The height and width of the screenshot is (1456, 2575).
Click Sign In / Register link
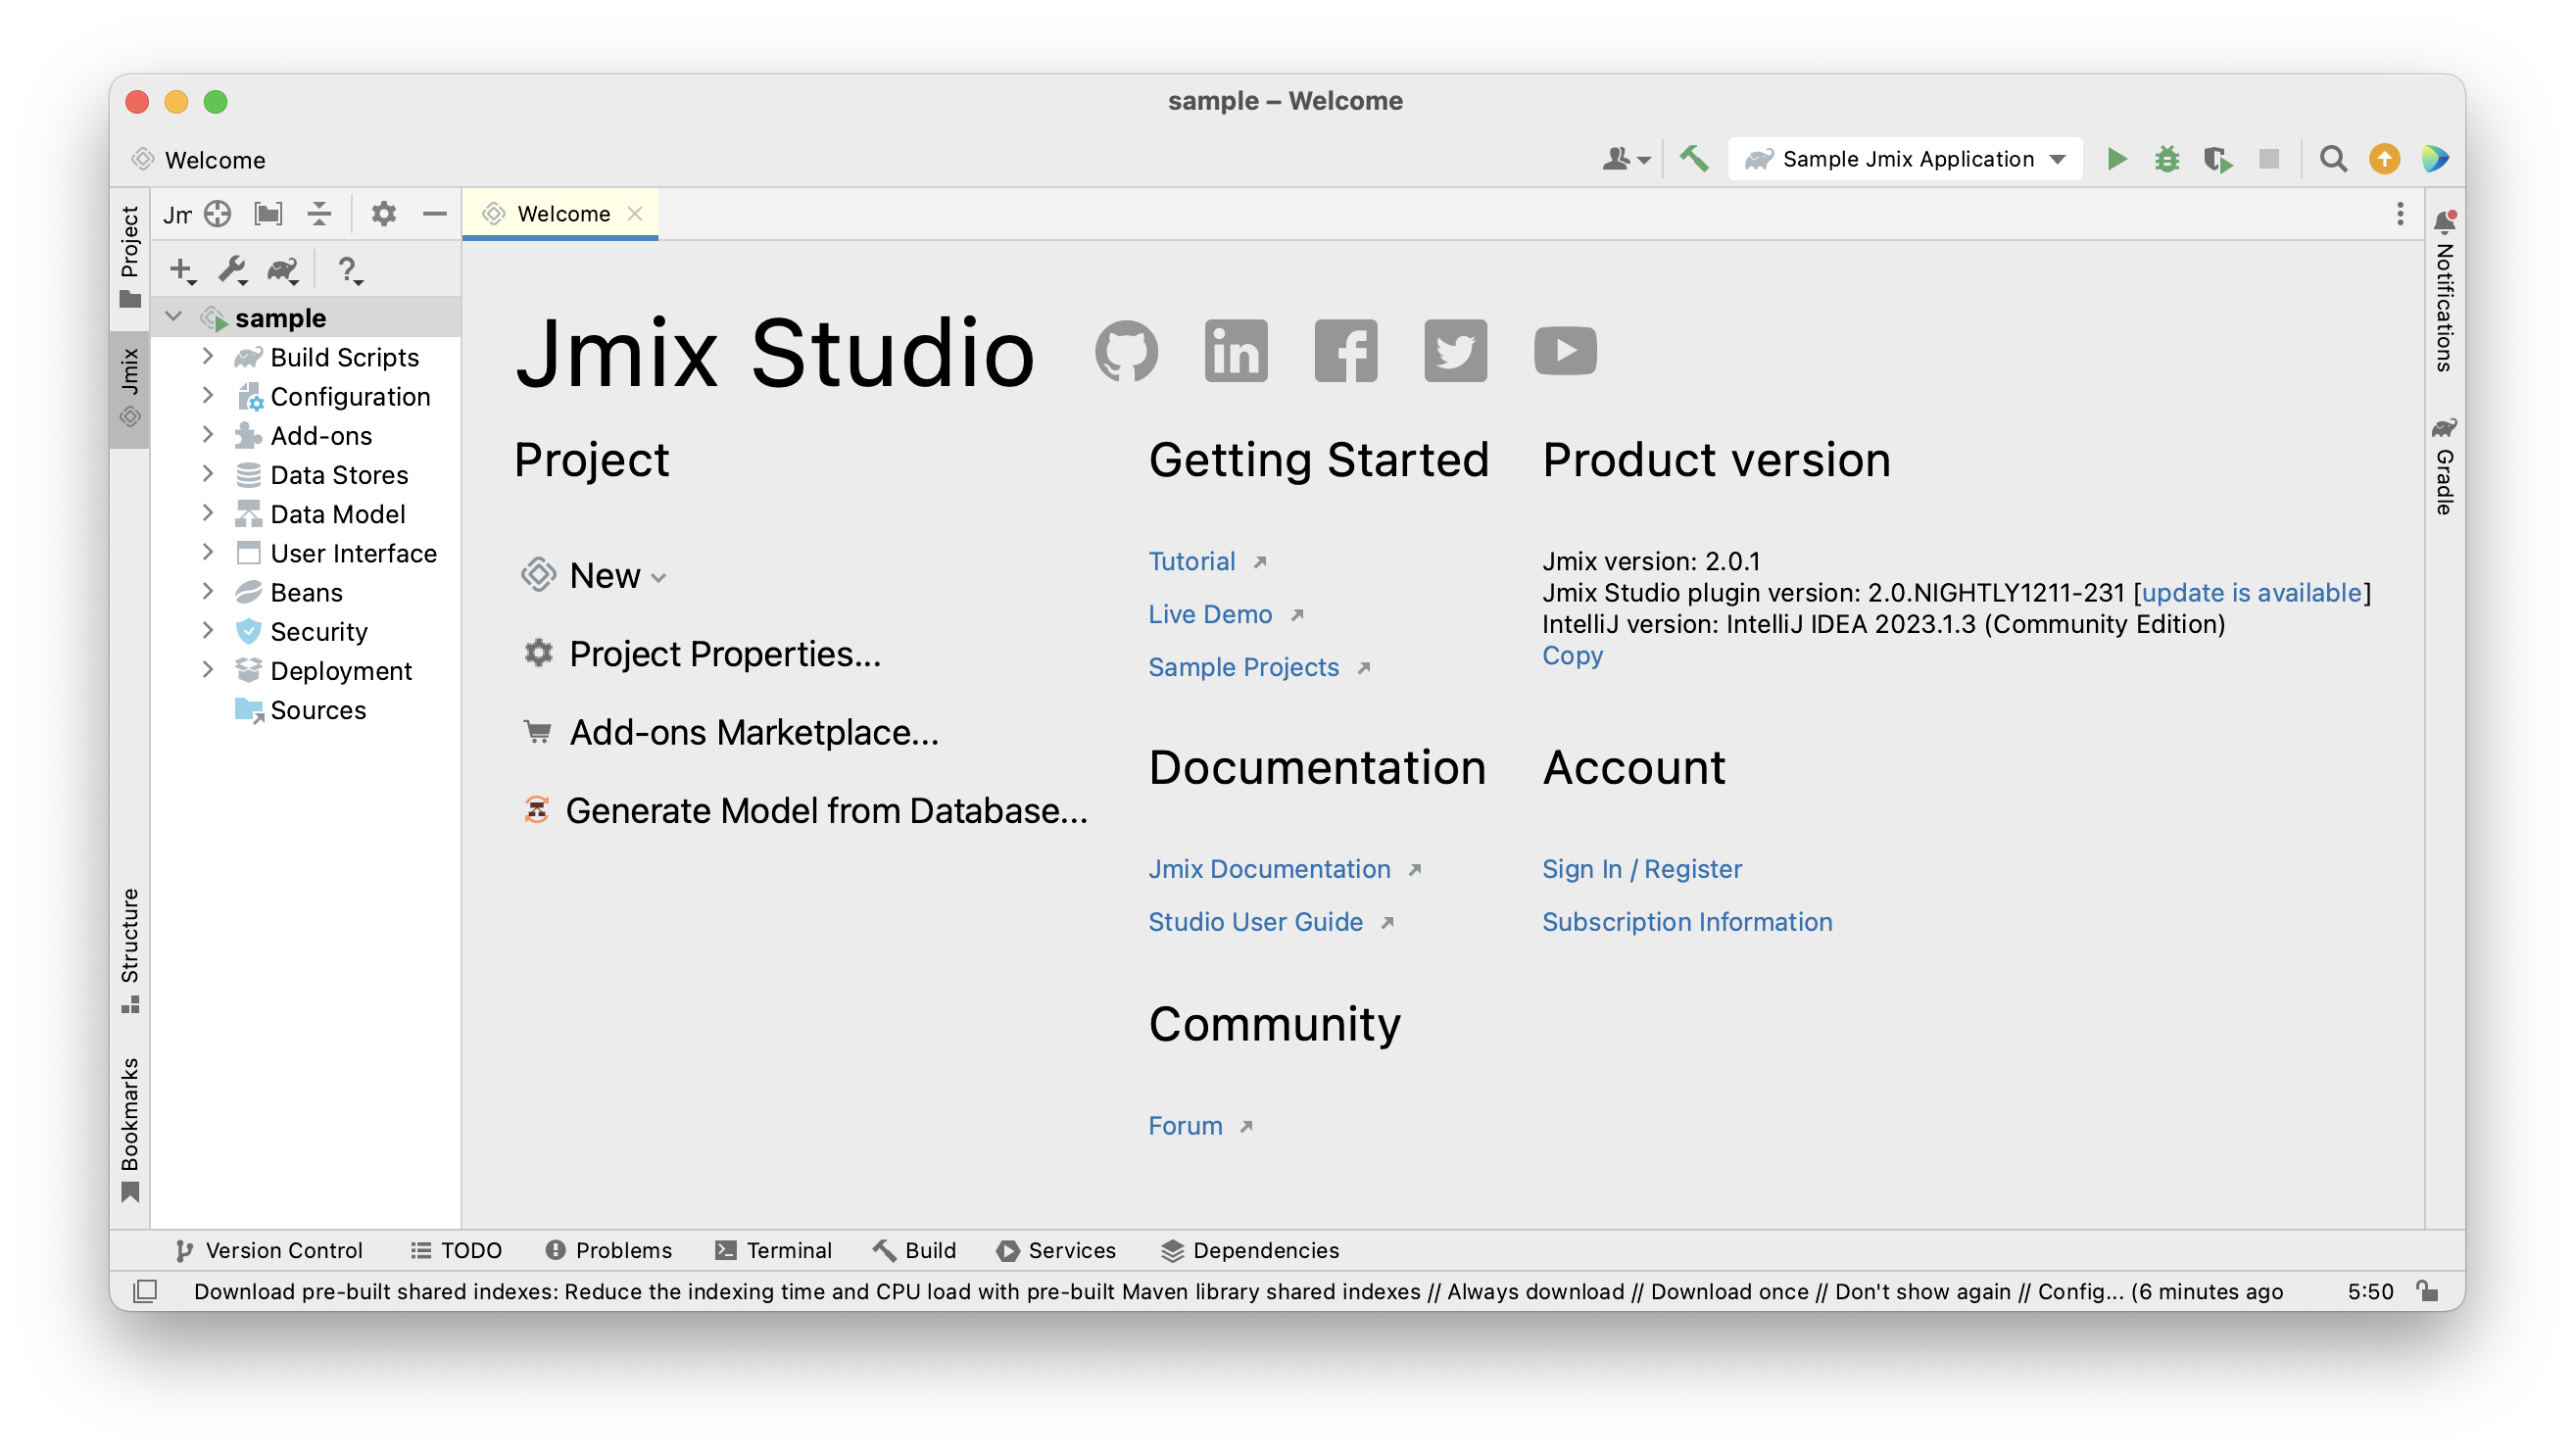tap(1642, 869)
